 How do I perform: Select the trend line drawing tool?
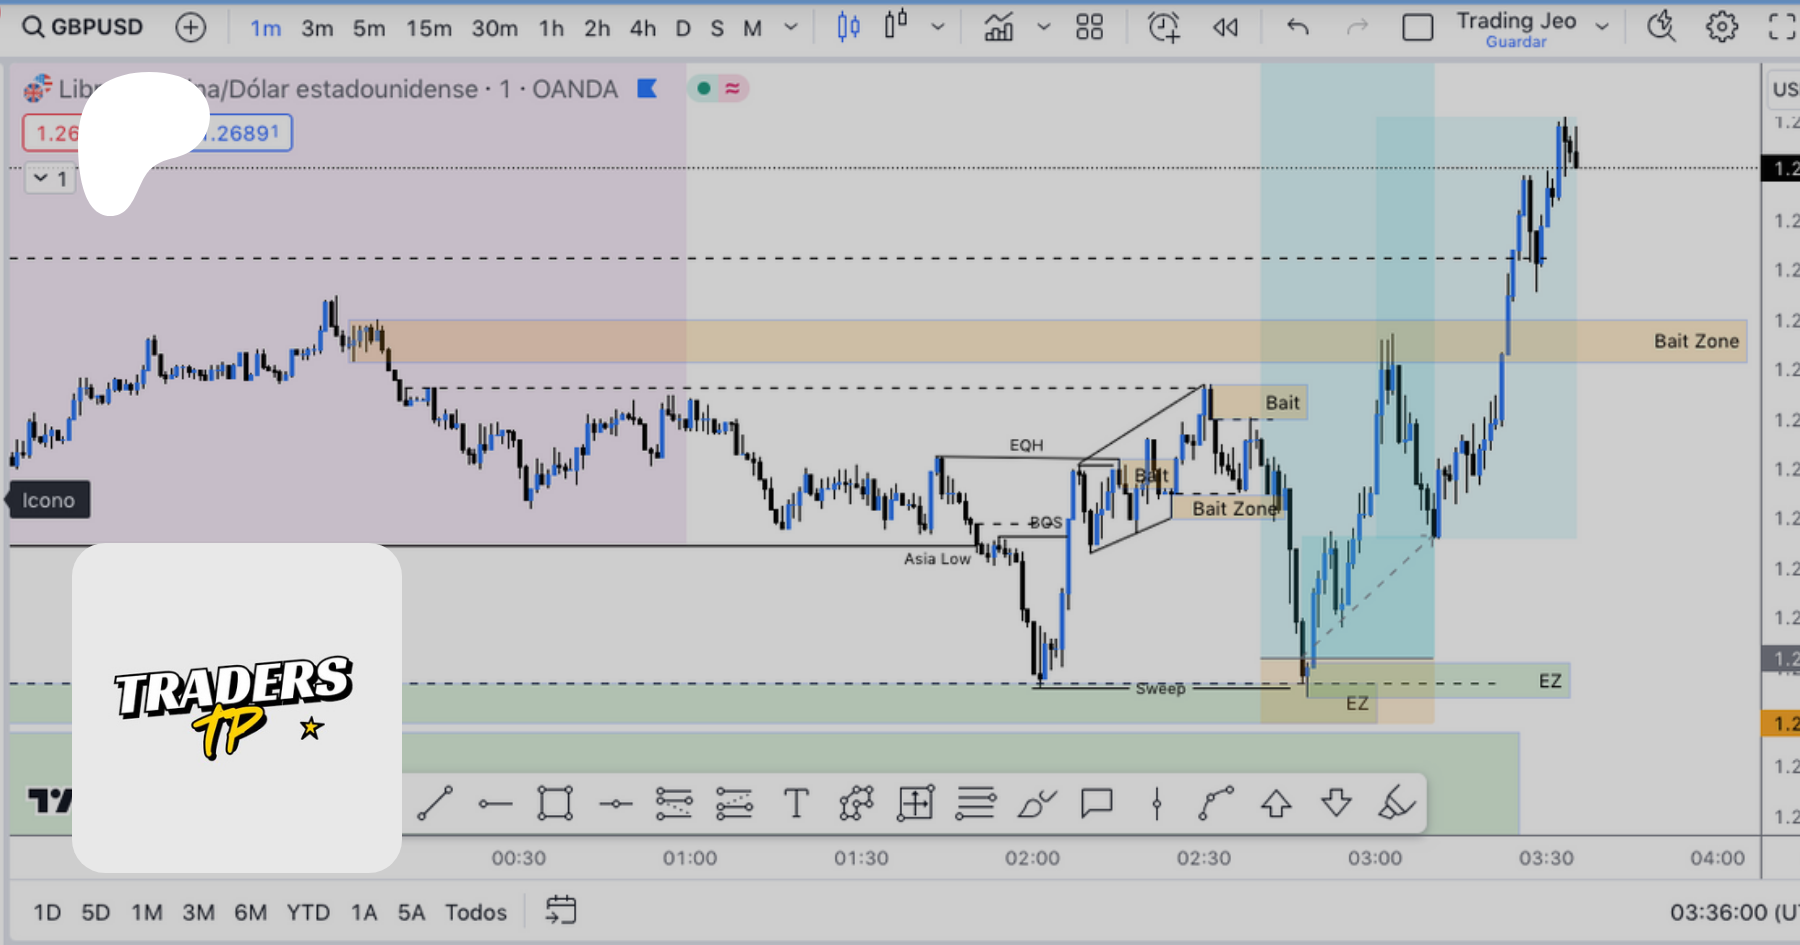click(x=435, y=803)
